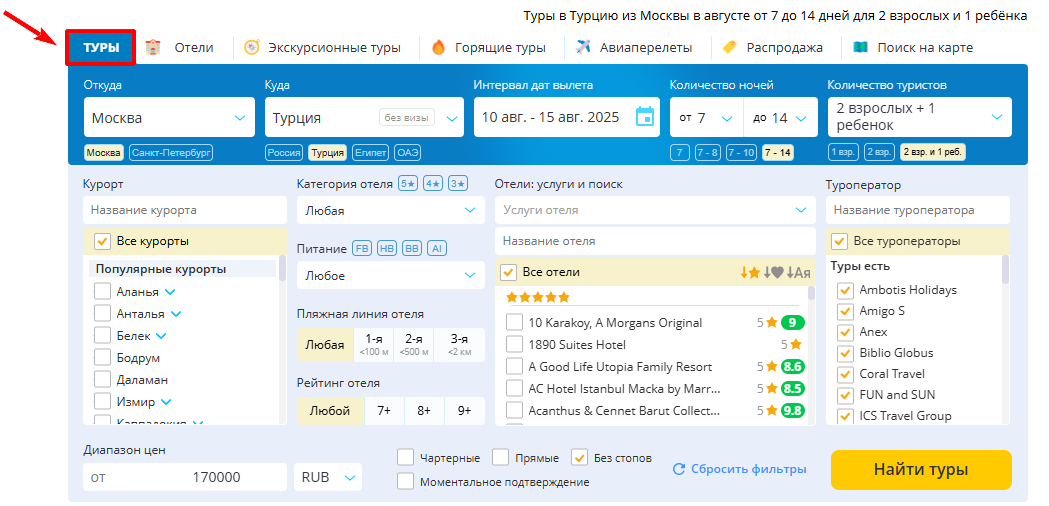Open the Отели tab
1049x506 pixels.
[194, 48]
